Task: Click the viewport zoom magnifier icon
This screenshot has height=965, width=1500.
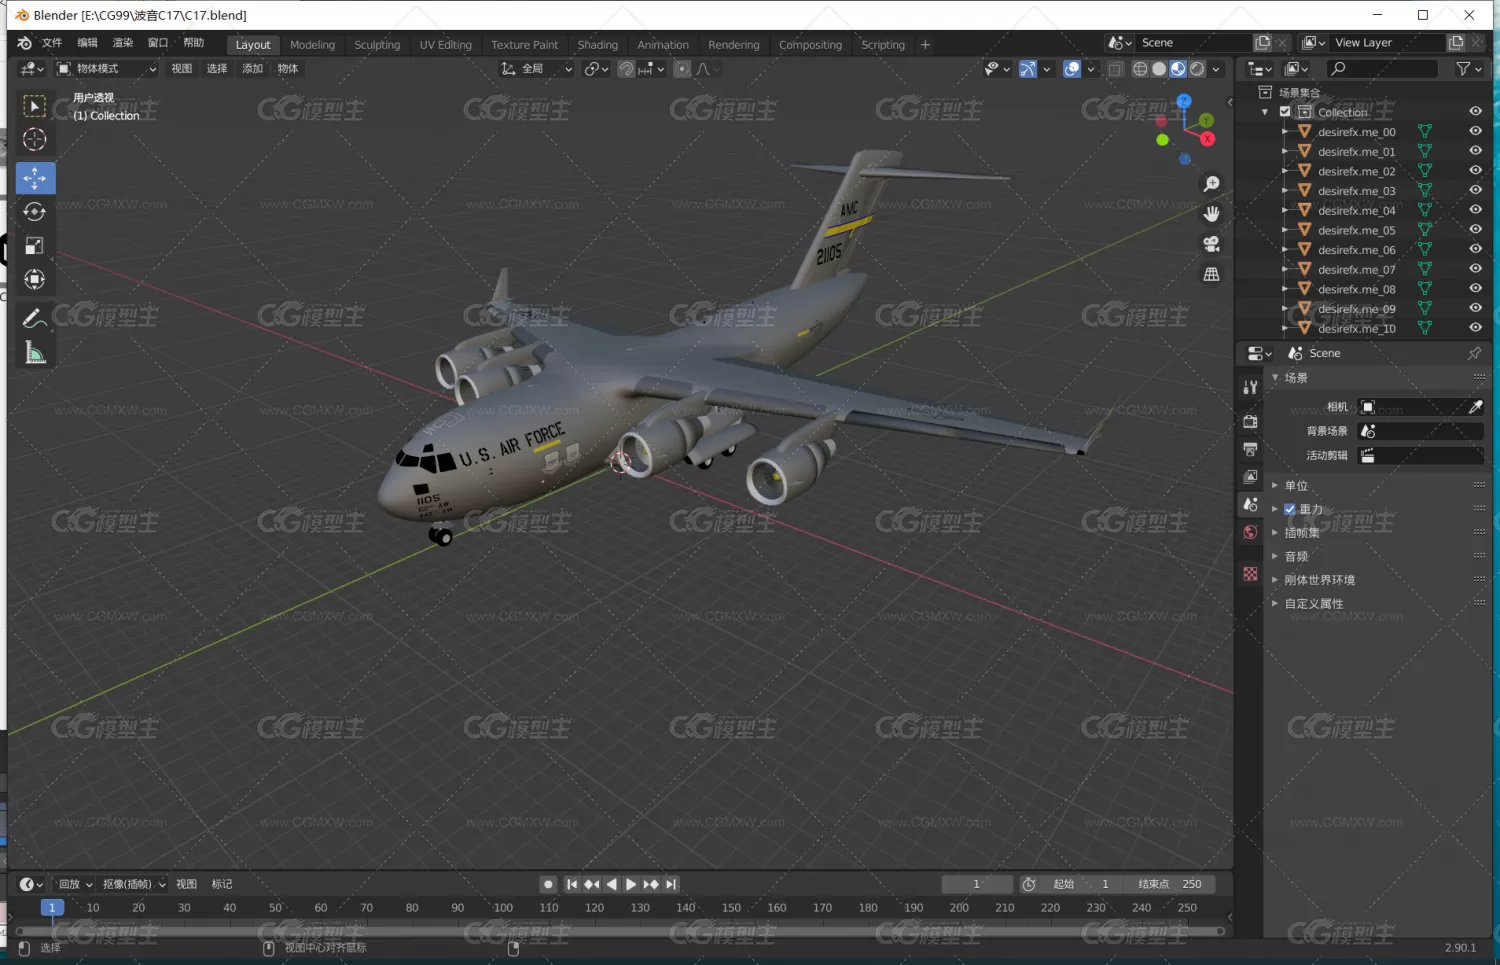Action: pyautogui.click(x=1212, y=184)
